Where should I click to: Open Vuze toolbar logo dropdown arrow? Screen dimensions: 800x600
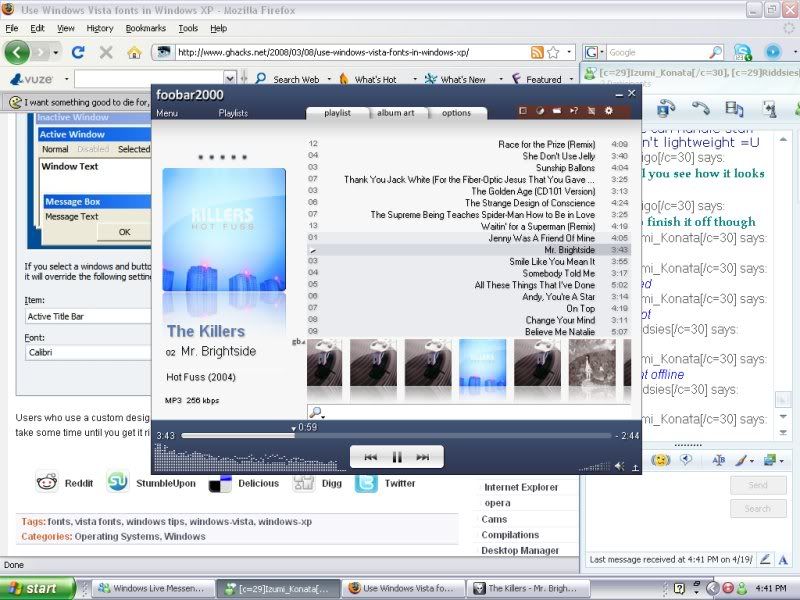[x=66, y=79]
